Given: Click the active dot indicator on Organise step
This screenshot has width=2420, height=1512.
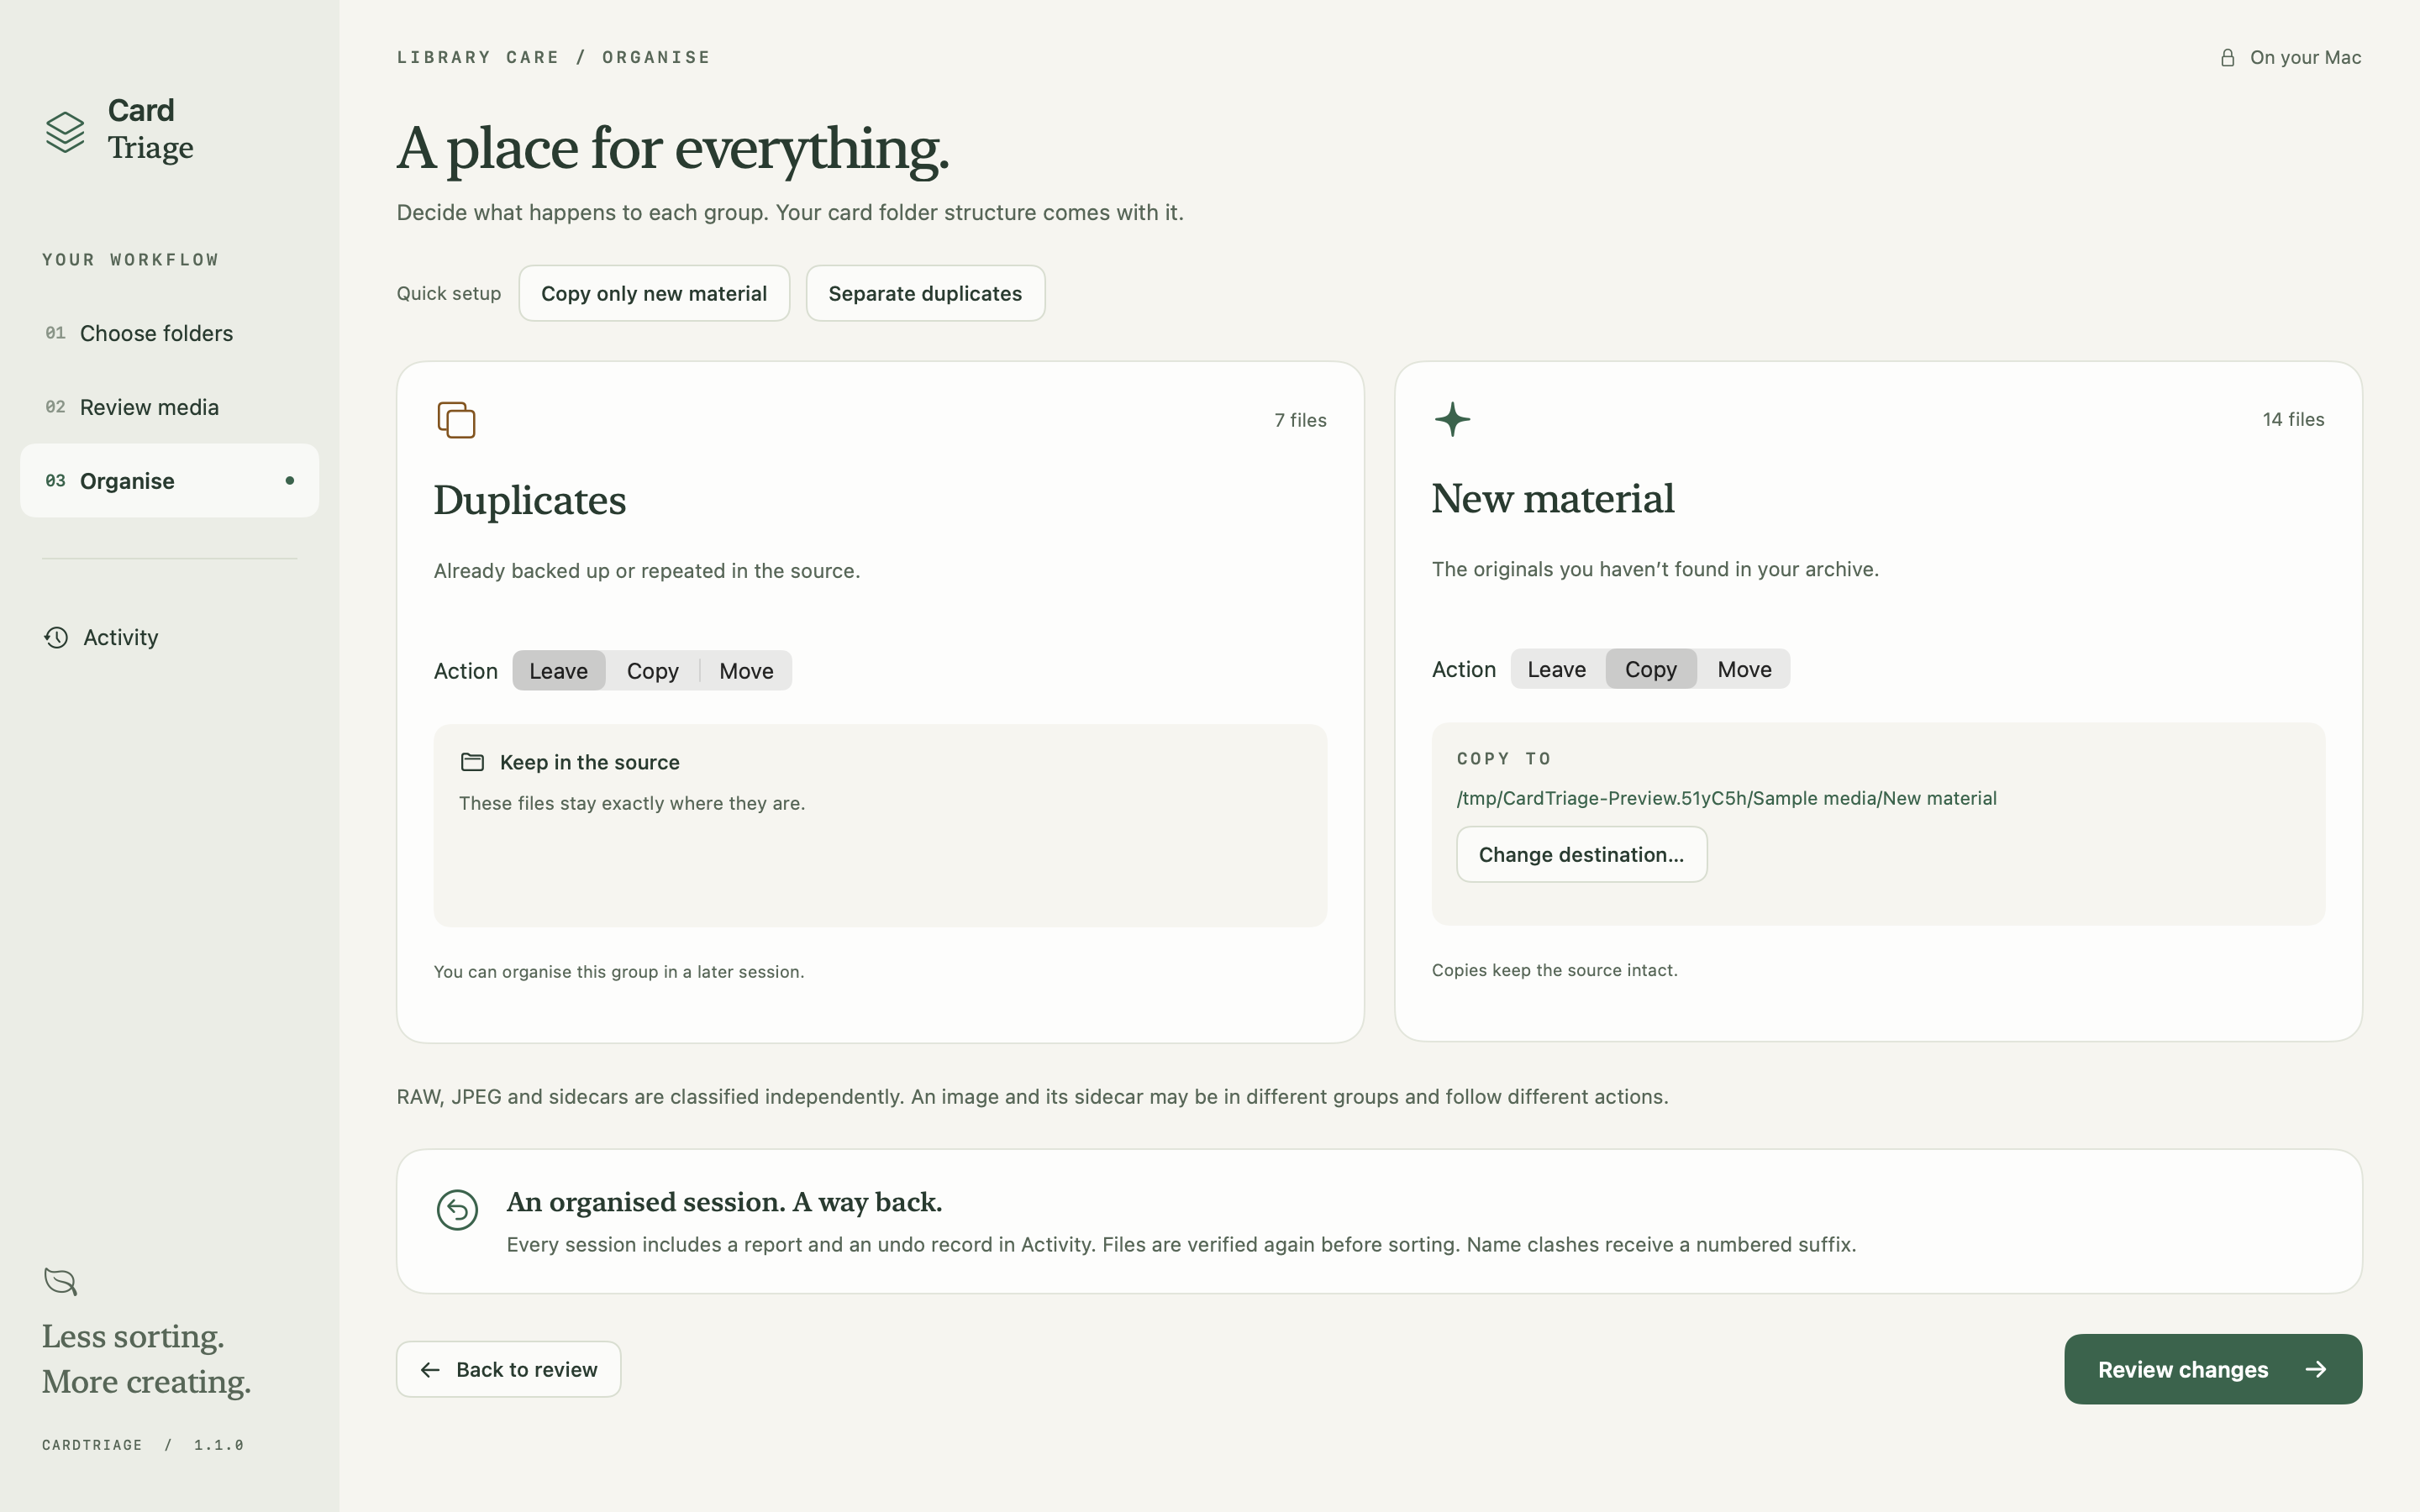Looking at the screenshot, I should [290, 481].
